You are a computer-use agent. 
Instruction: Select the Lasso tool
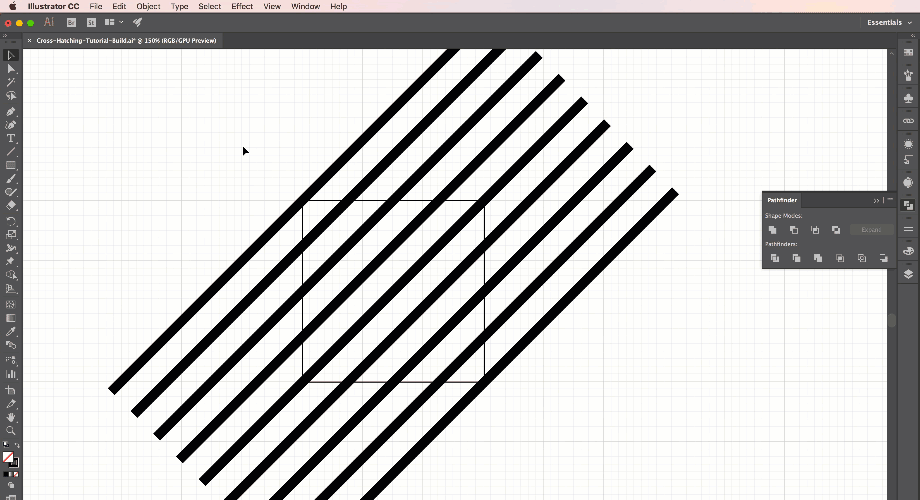11,96
